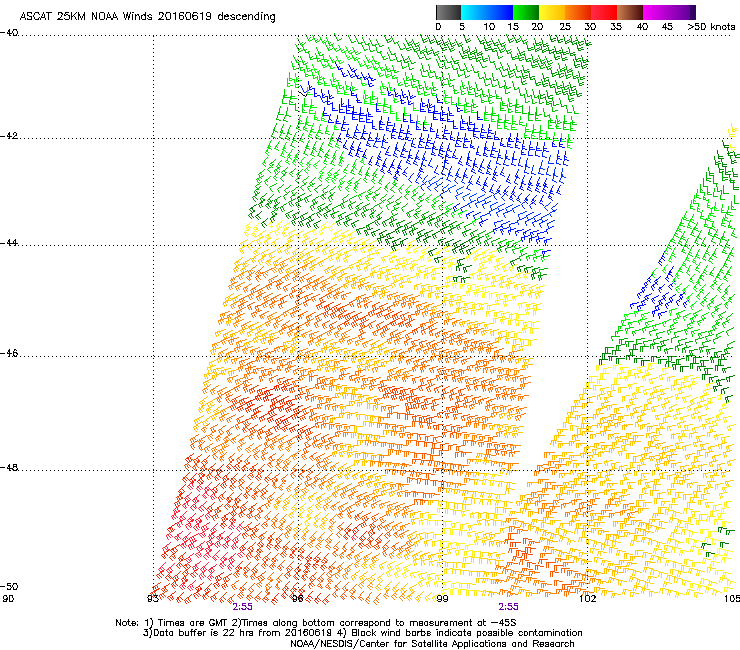The width and height of the screenshot is (740, 650).
Task: Click the cyan 5-10 knots legend swatch
Action: (x=474, y=12)
